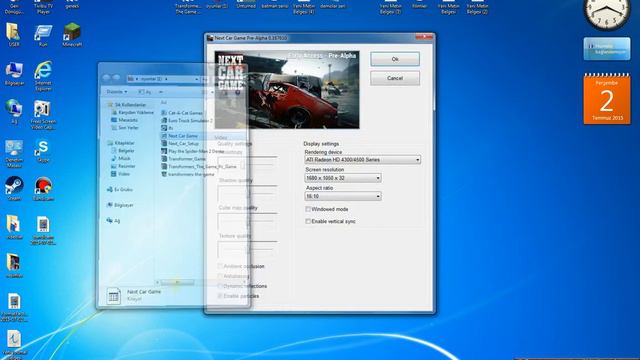Open the Screen resolution dropdown
The image size is (640, 360).
point(343,178)
